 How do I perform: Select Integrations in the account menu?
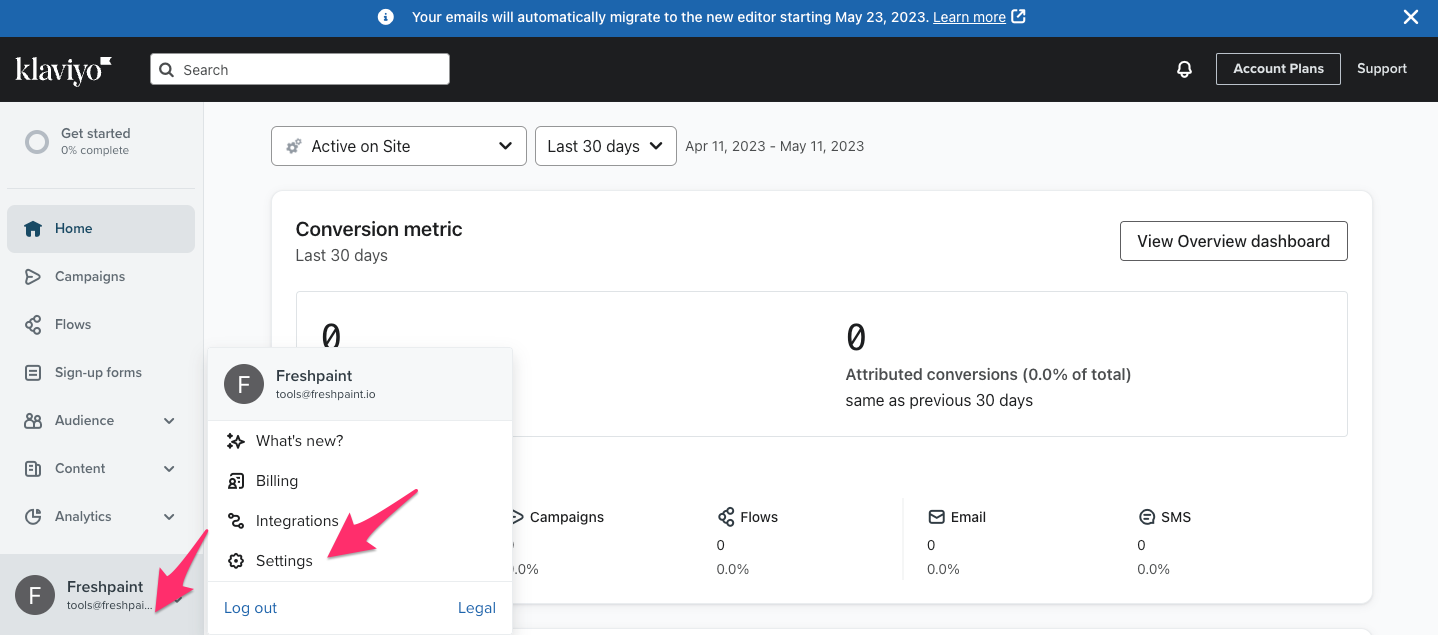[297, 521]
